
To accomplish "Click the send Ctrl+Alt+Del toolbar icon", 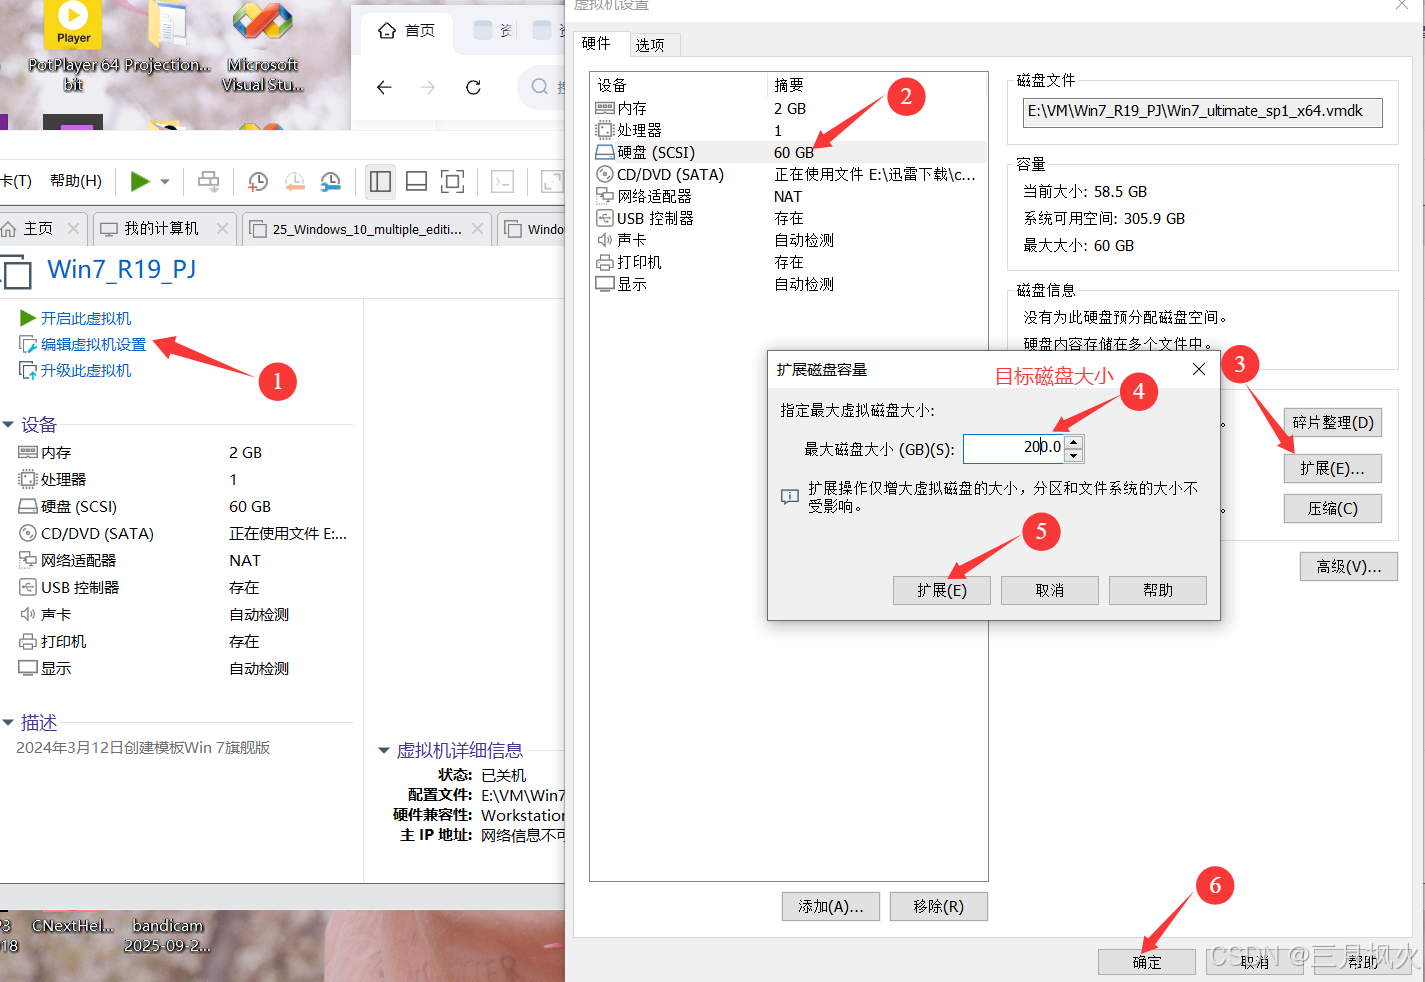I will tap(208, 181).
